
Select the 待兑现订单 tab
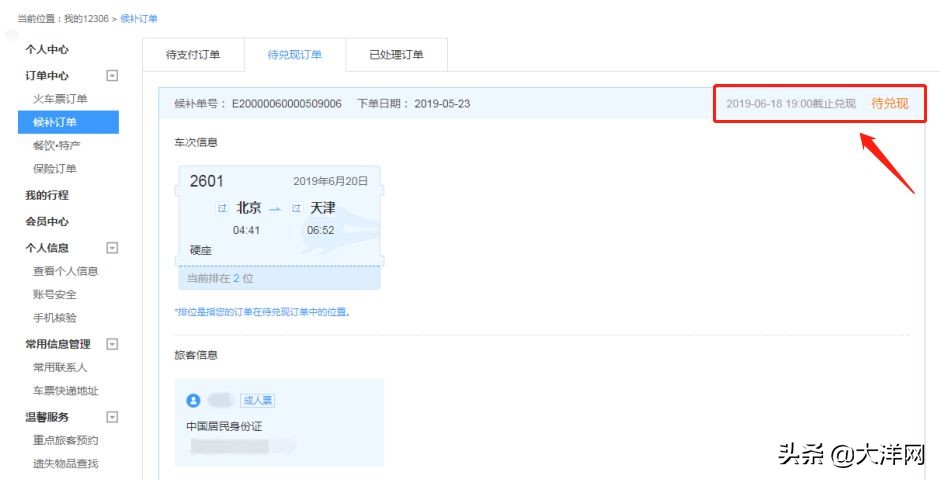(x=294, y=55)
